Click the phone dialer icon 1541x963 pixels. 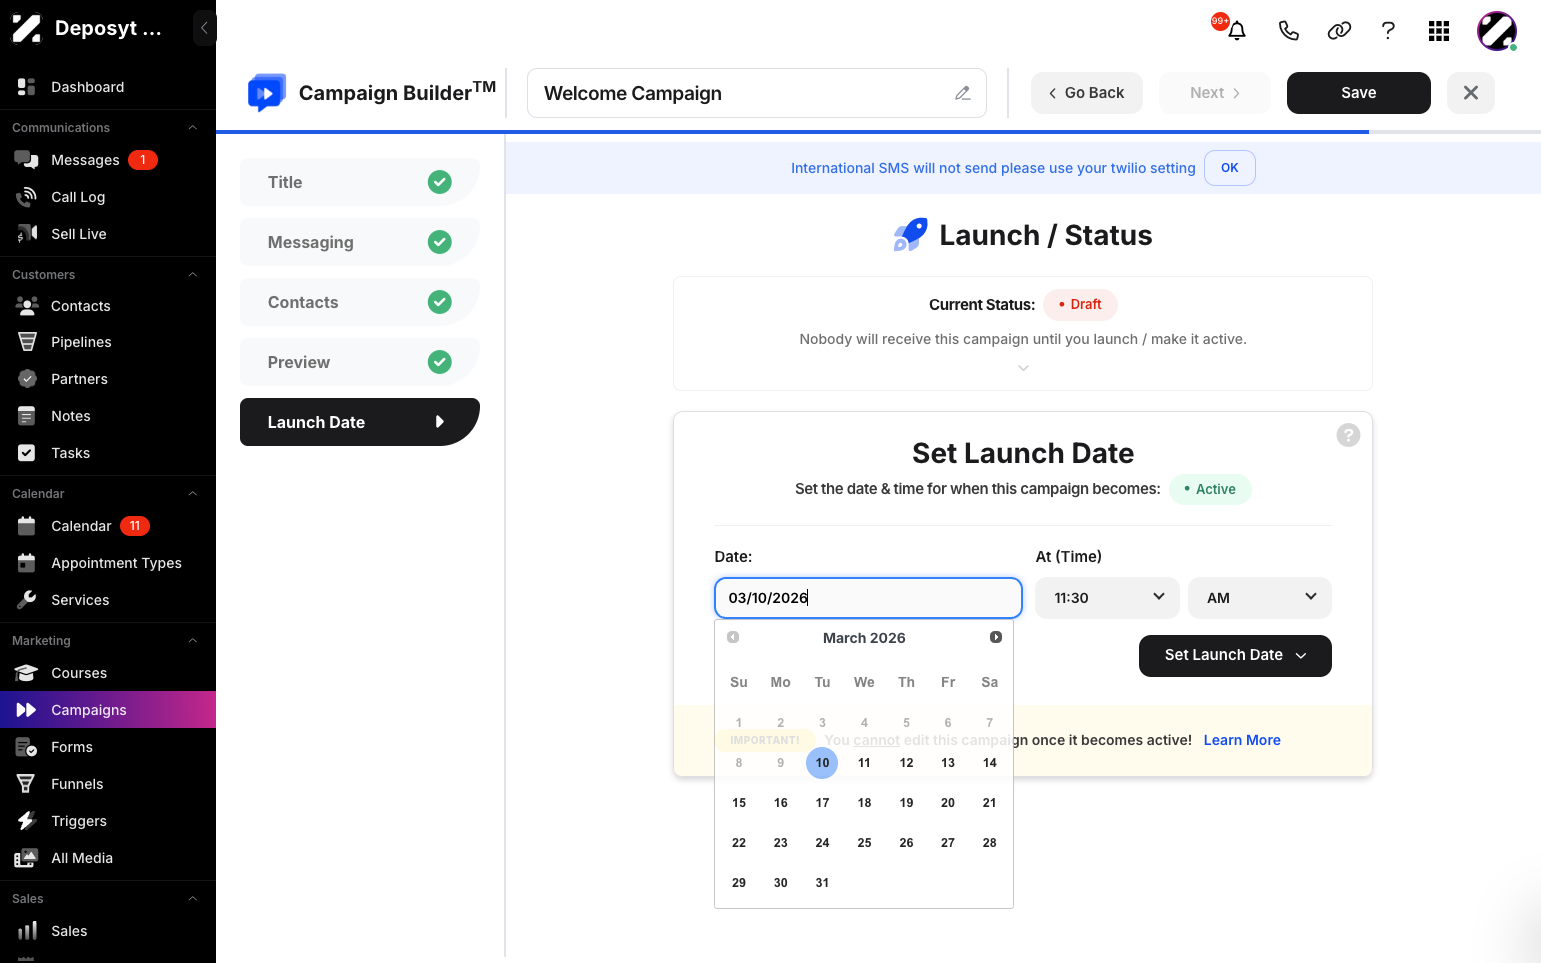[1289, 31]
